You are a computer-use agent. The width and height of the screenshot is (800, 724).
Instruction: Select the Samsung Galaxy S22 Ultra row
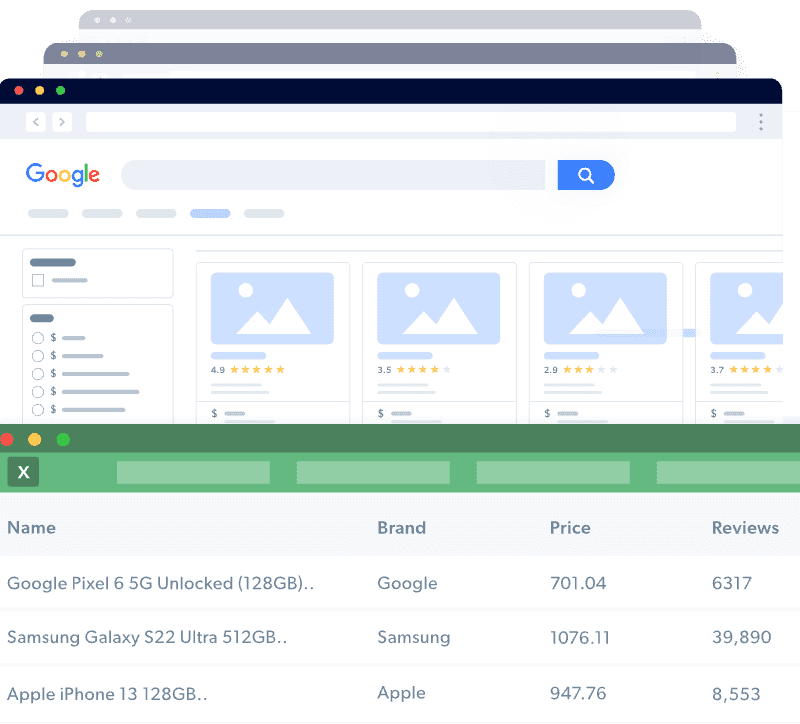147,637
